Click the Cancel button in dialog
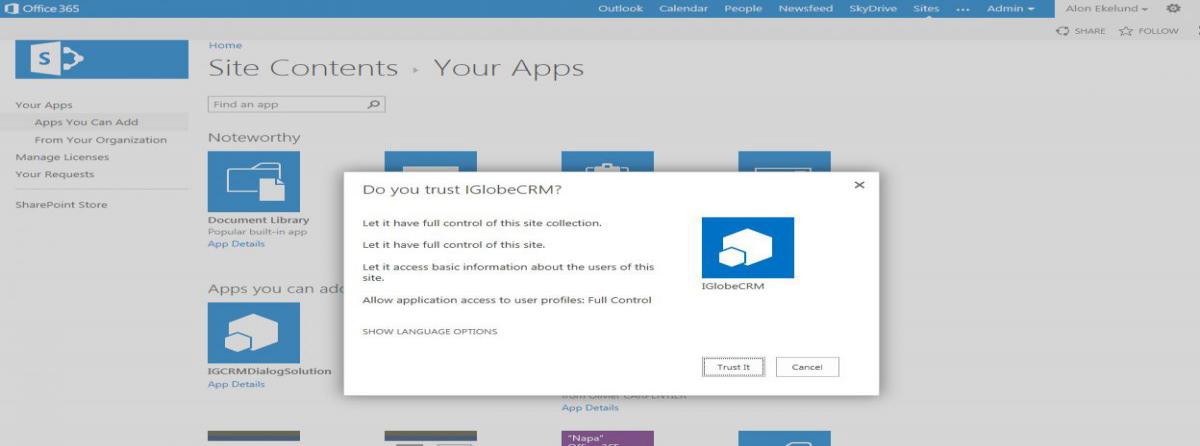The height and width of the screenshot is (446, 1200). (x=807, y=367)
